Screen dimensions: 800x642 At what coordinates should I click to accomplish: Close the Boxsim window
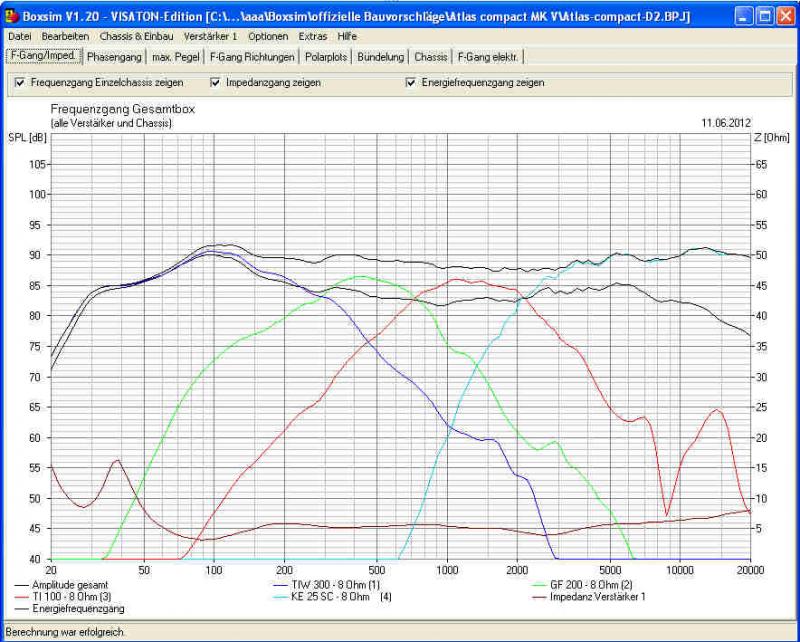point(786,16)
